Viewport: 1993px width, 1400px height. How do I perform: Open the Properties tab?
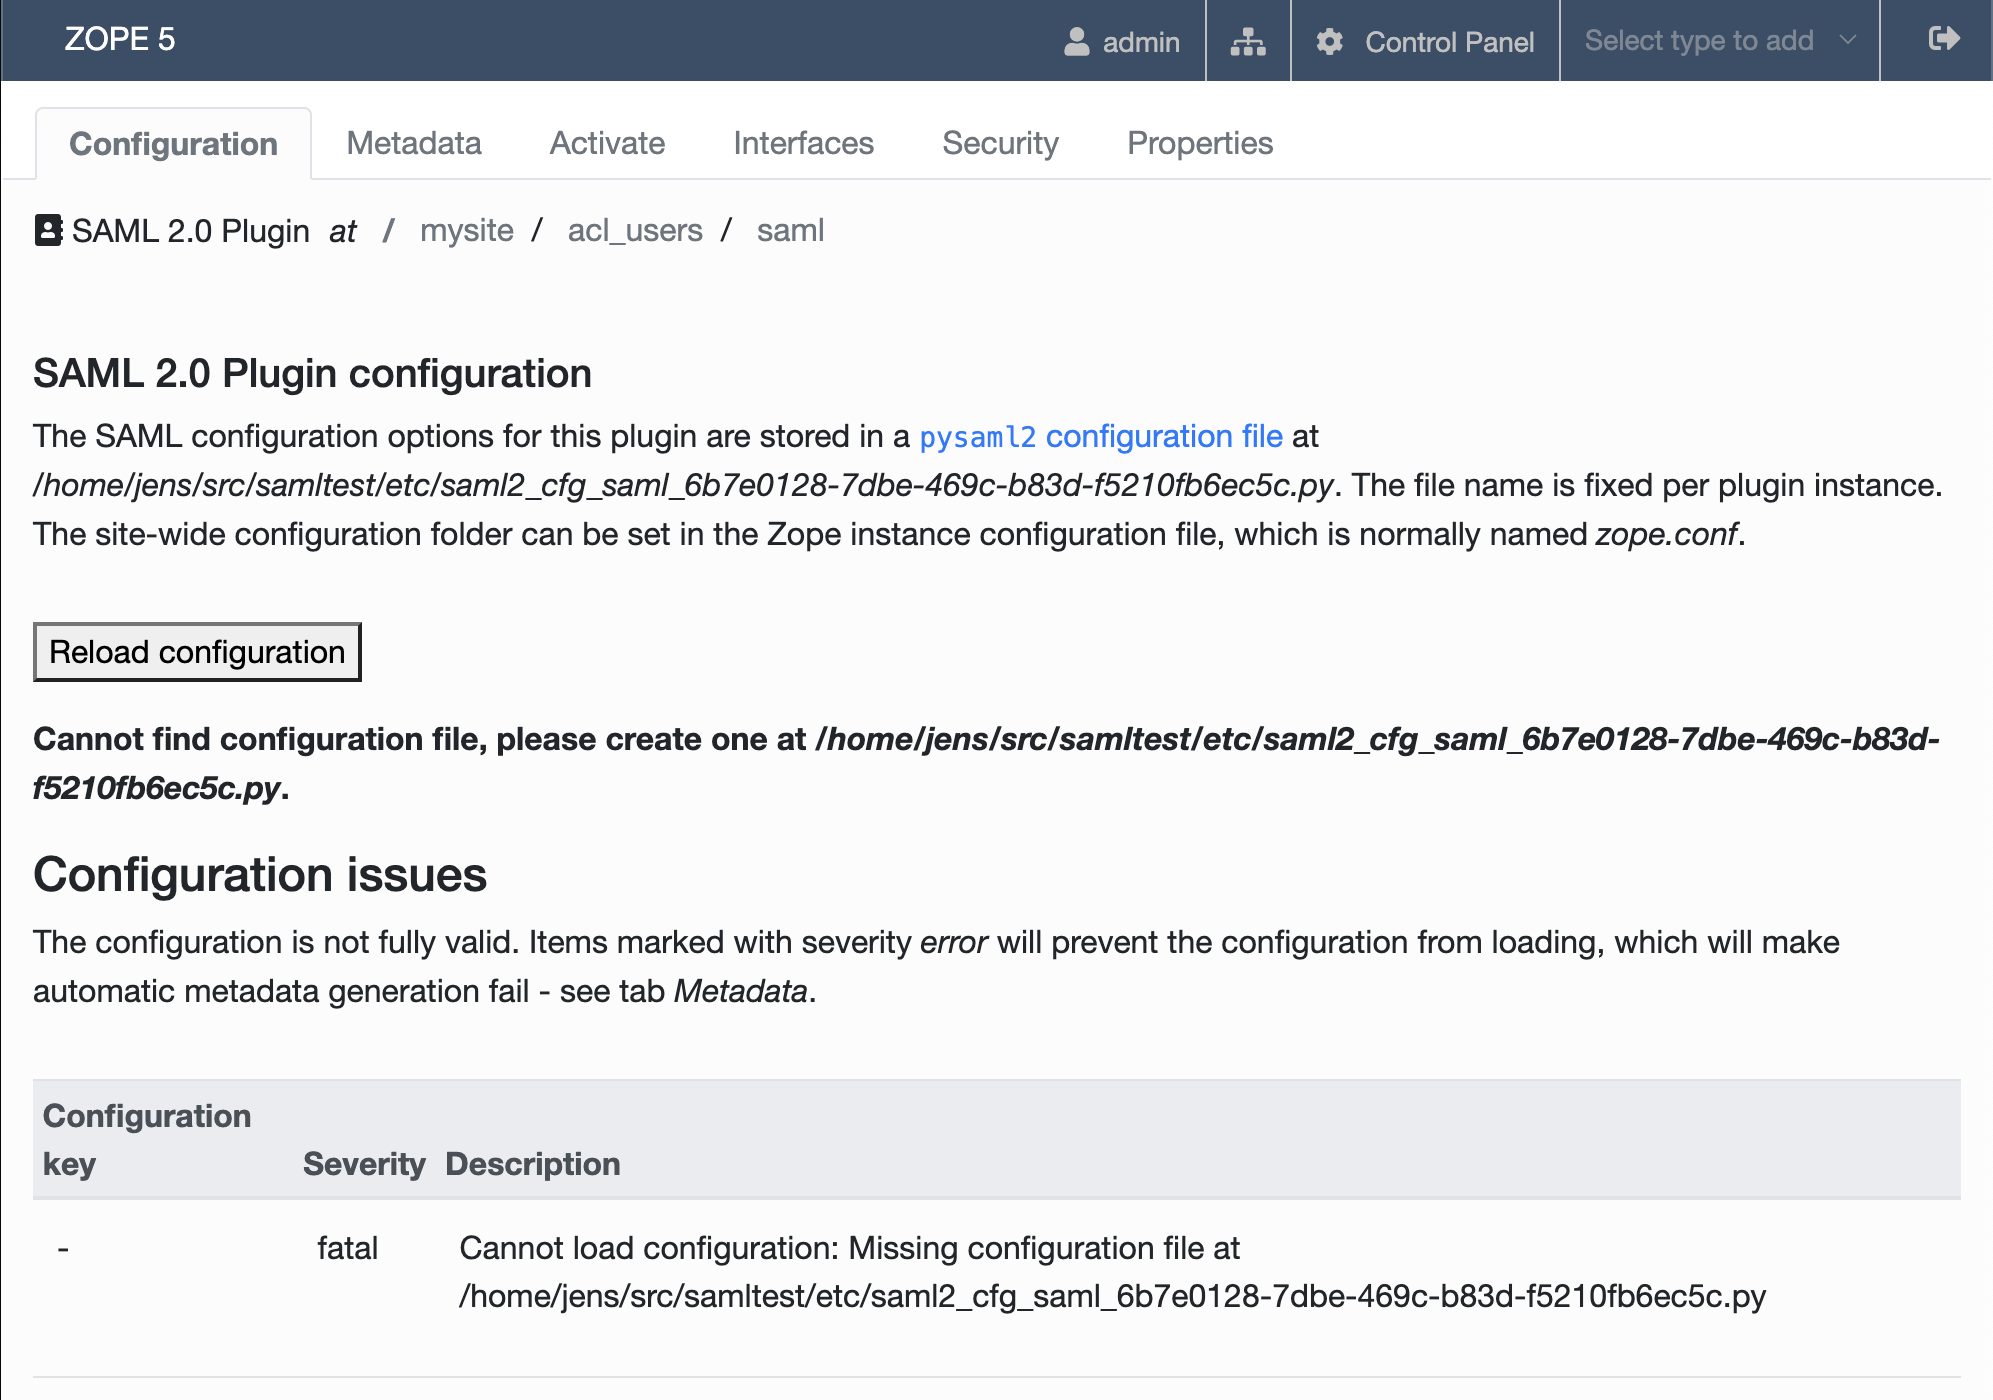pos(1199,143)
